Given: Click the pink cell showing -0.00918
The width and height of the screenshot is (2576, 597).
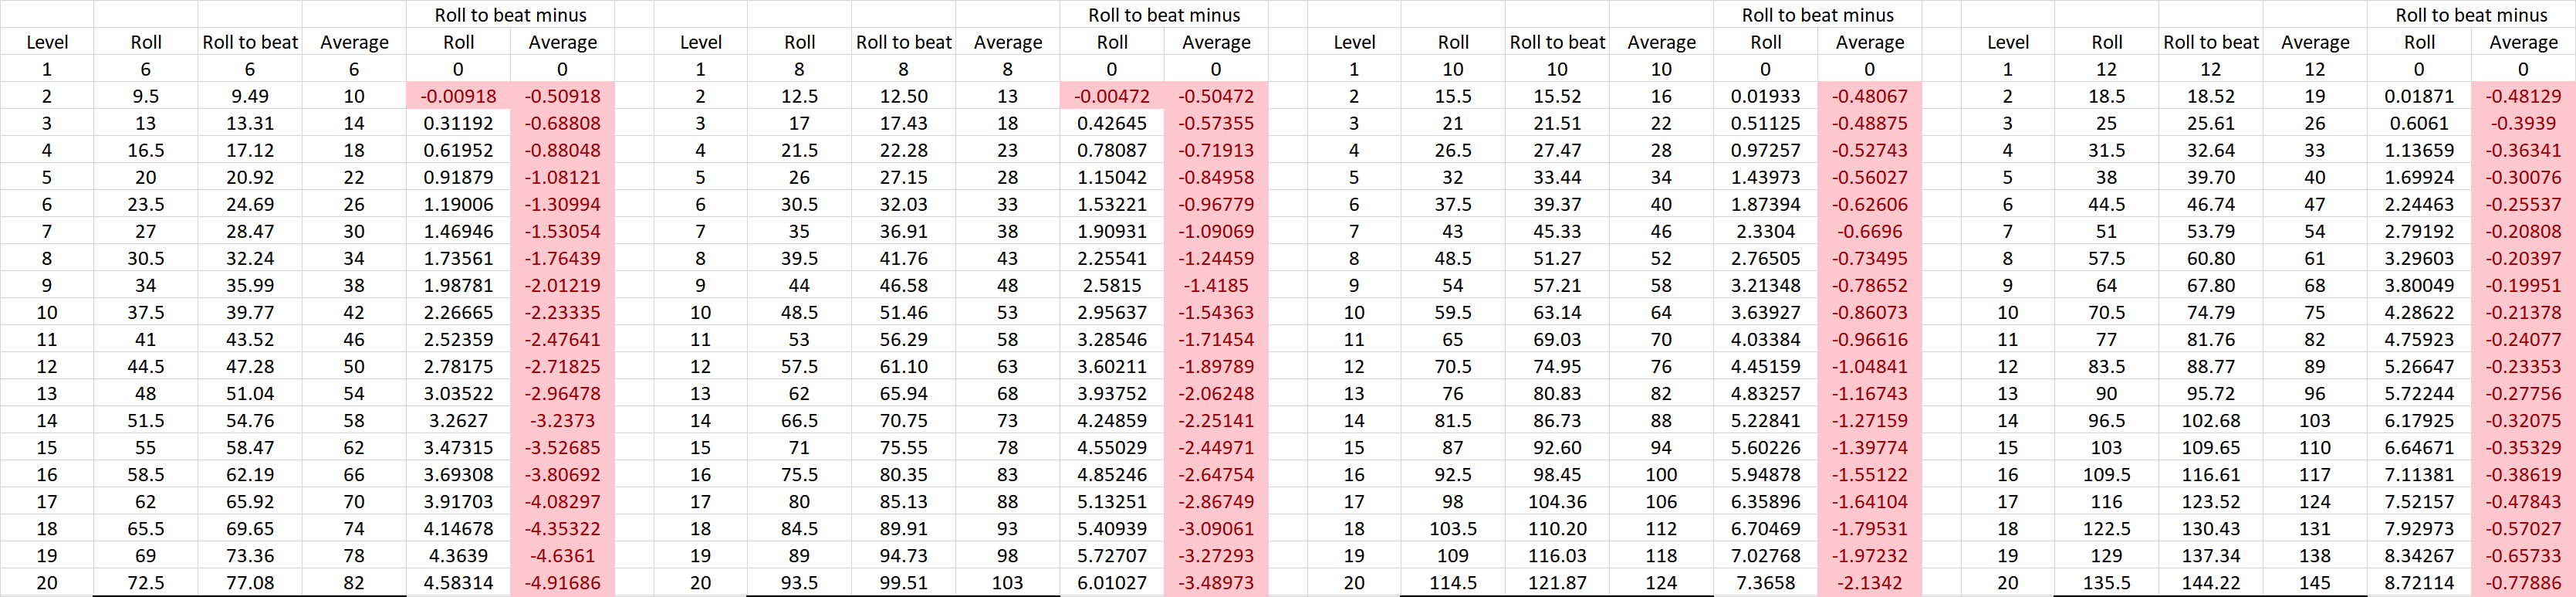Looking at the screenshot, I should click(x=458, y=96).
